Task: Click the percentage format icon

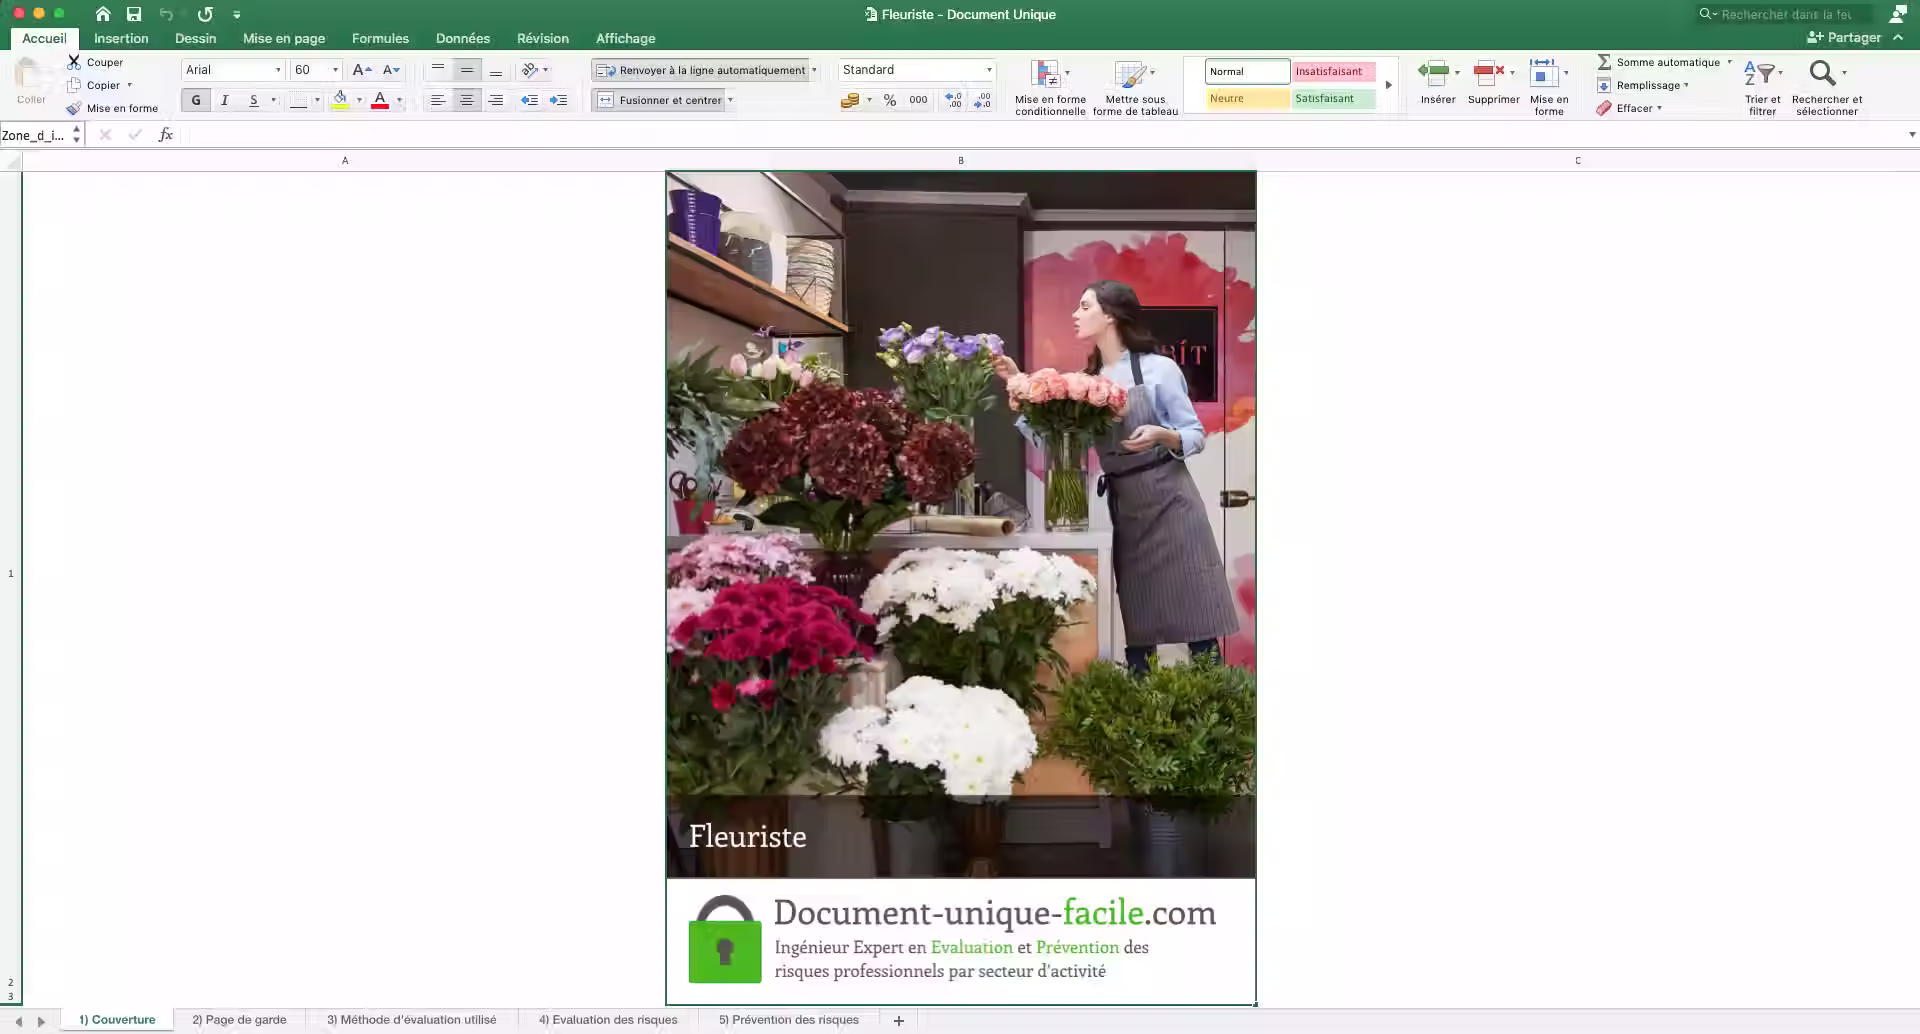Action: coord(890,100)
